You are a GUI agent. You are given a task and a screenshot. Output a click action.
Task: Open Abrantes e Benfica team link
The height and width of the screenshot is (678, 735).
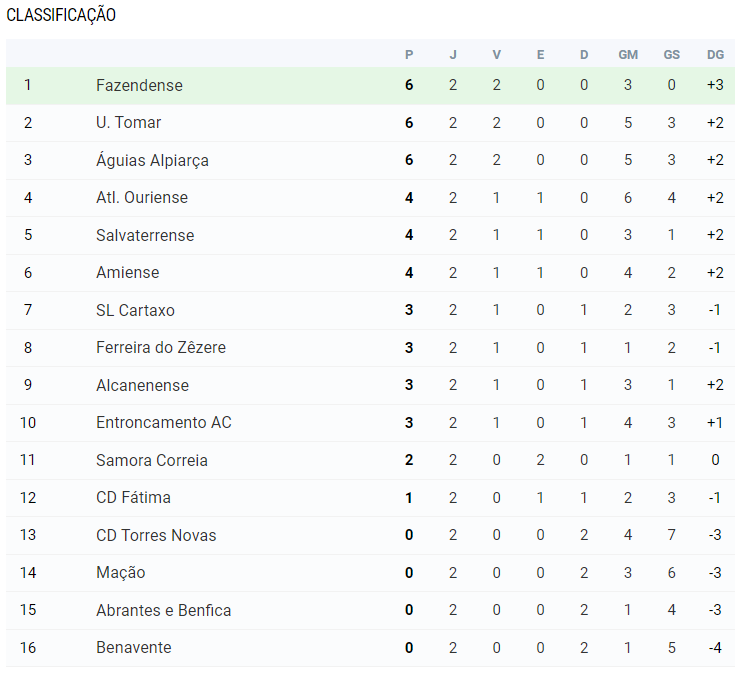click(164, 610)
